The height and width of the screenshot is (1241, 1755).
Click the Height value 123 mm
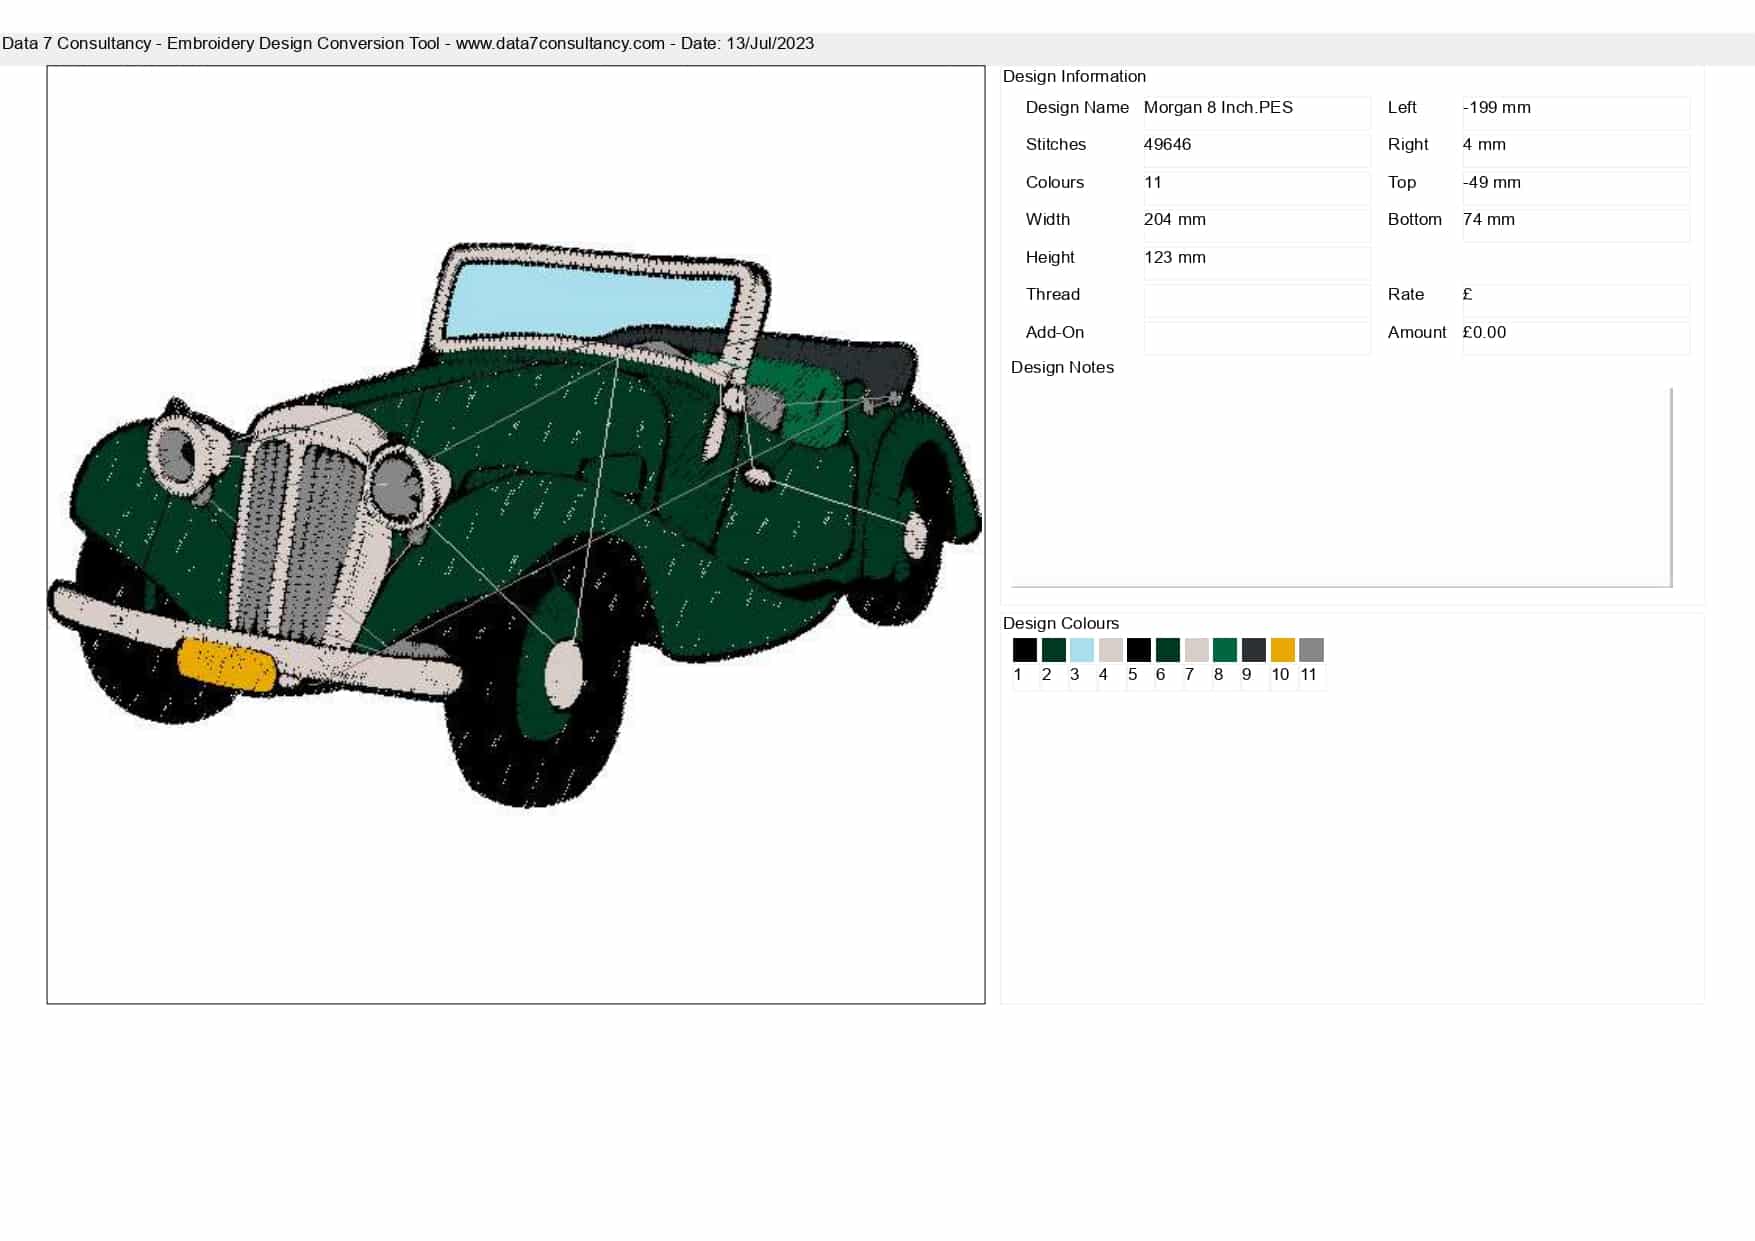(x=1257, y=262)
